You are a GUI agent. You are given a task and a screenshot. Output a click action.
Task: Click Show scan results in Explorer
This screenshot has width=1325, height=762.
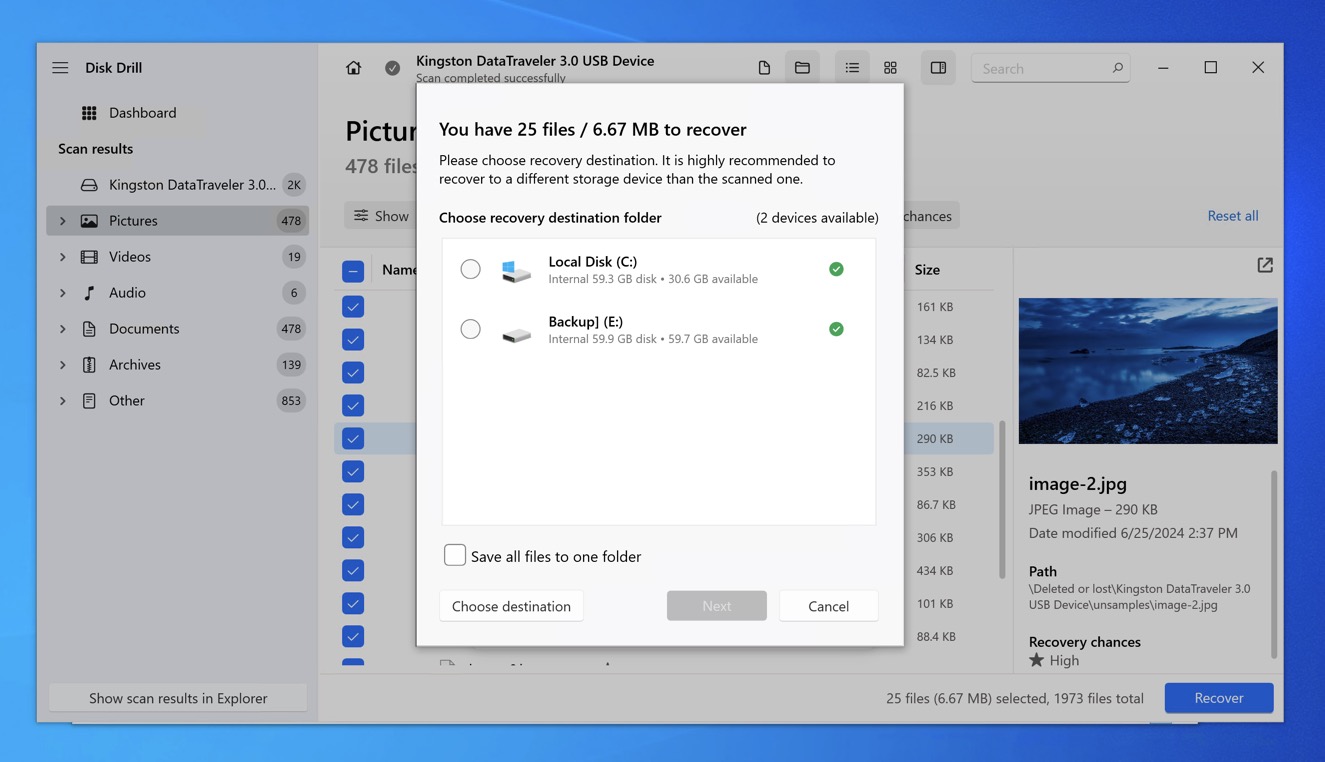pos(178,698)
